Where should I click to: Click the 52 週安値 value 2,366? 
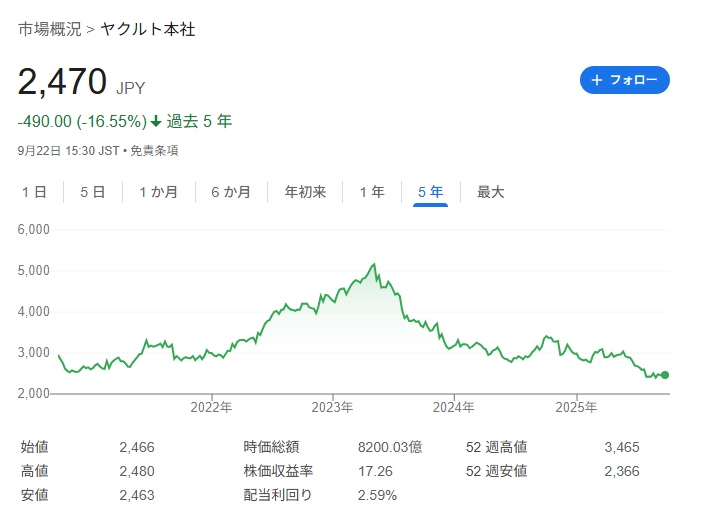622,471
